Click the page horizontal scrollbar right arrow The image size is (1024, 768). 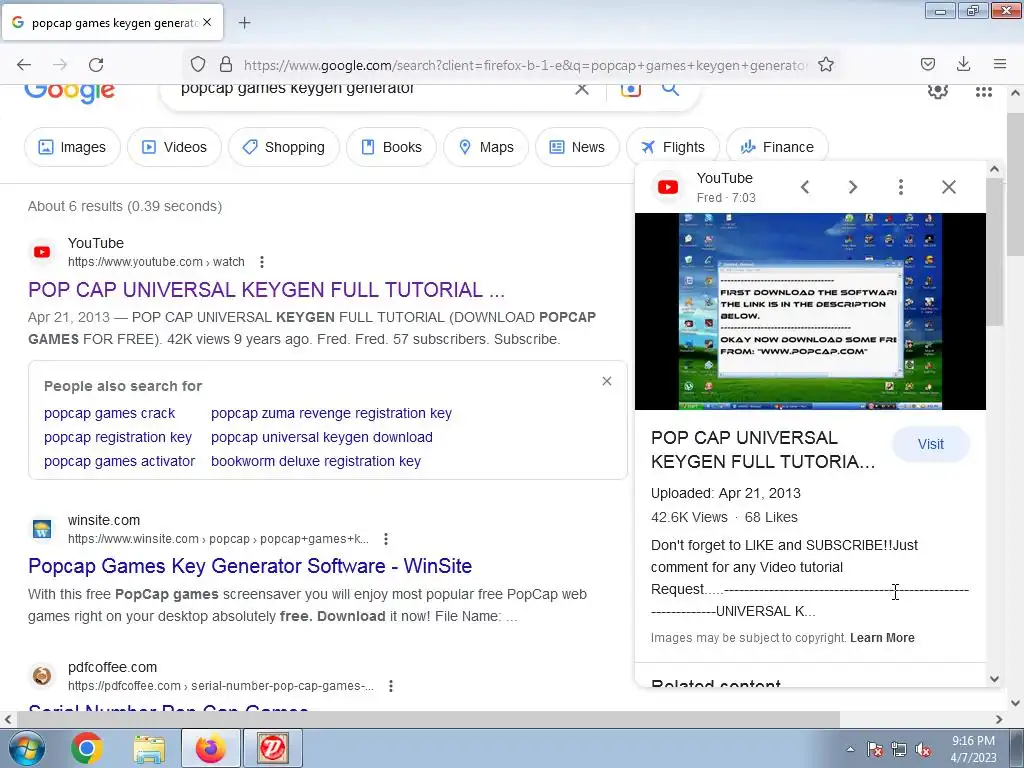click(999, 719)
